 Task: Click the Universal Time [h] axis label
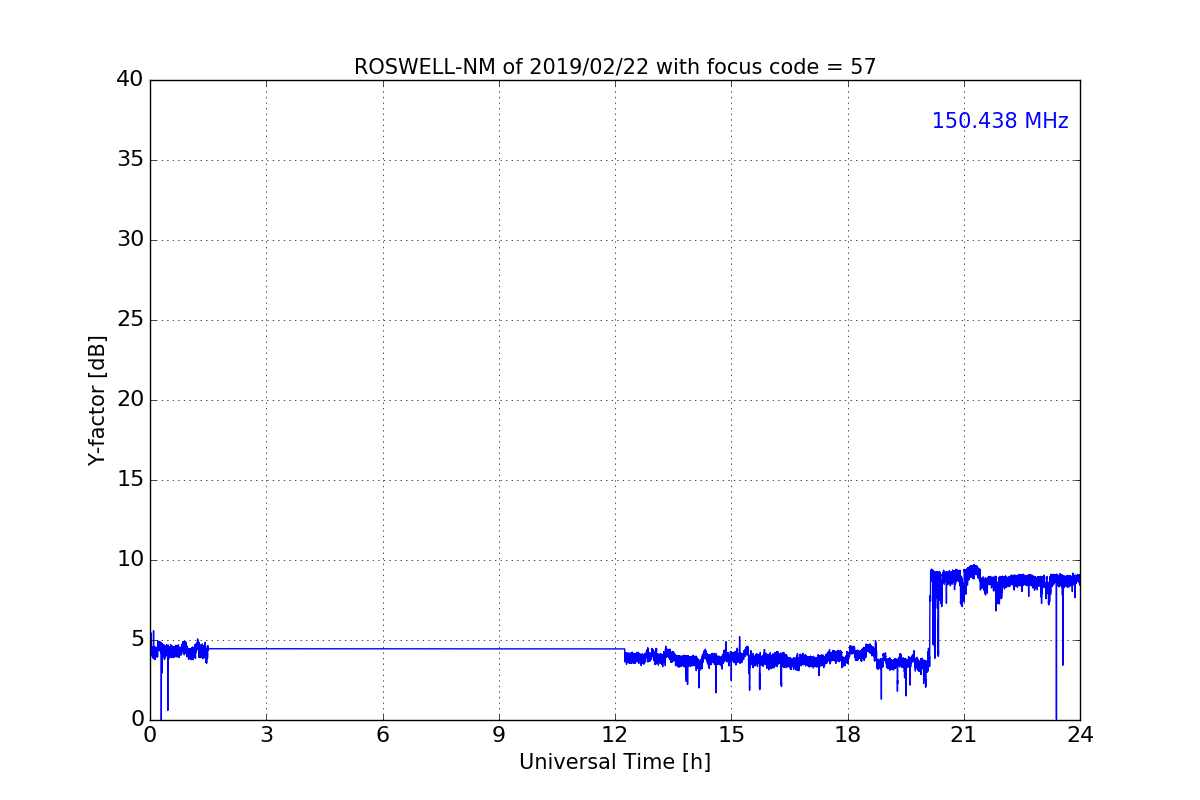(615, 762)
